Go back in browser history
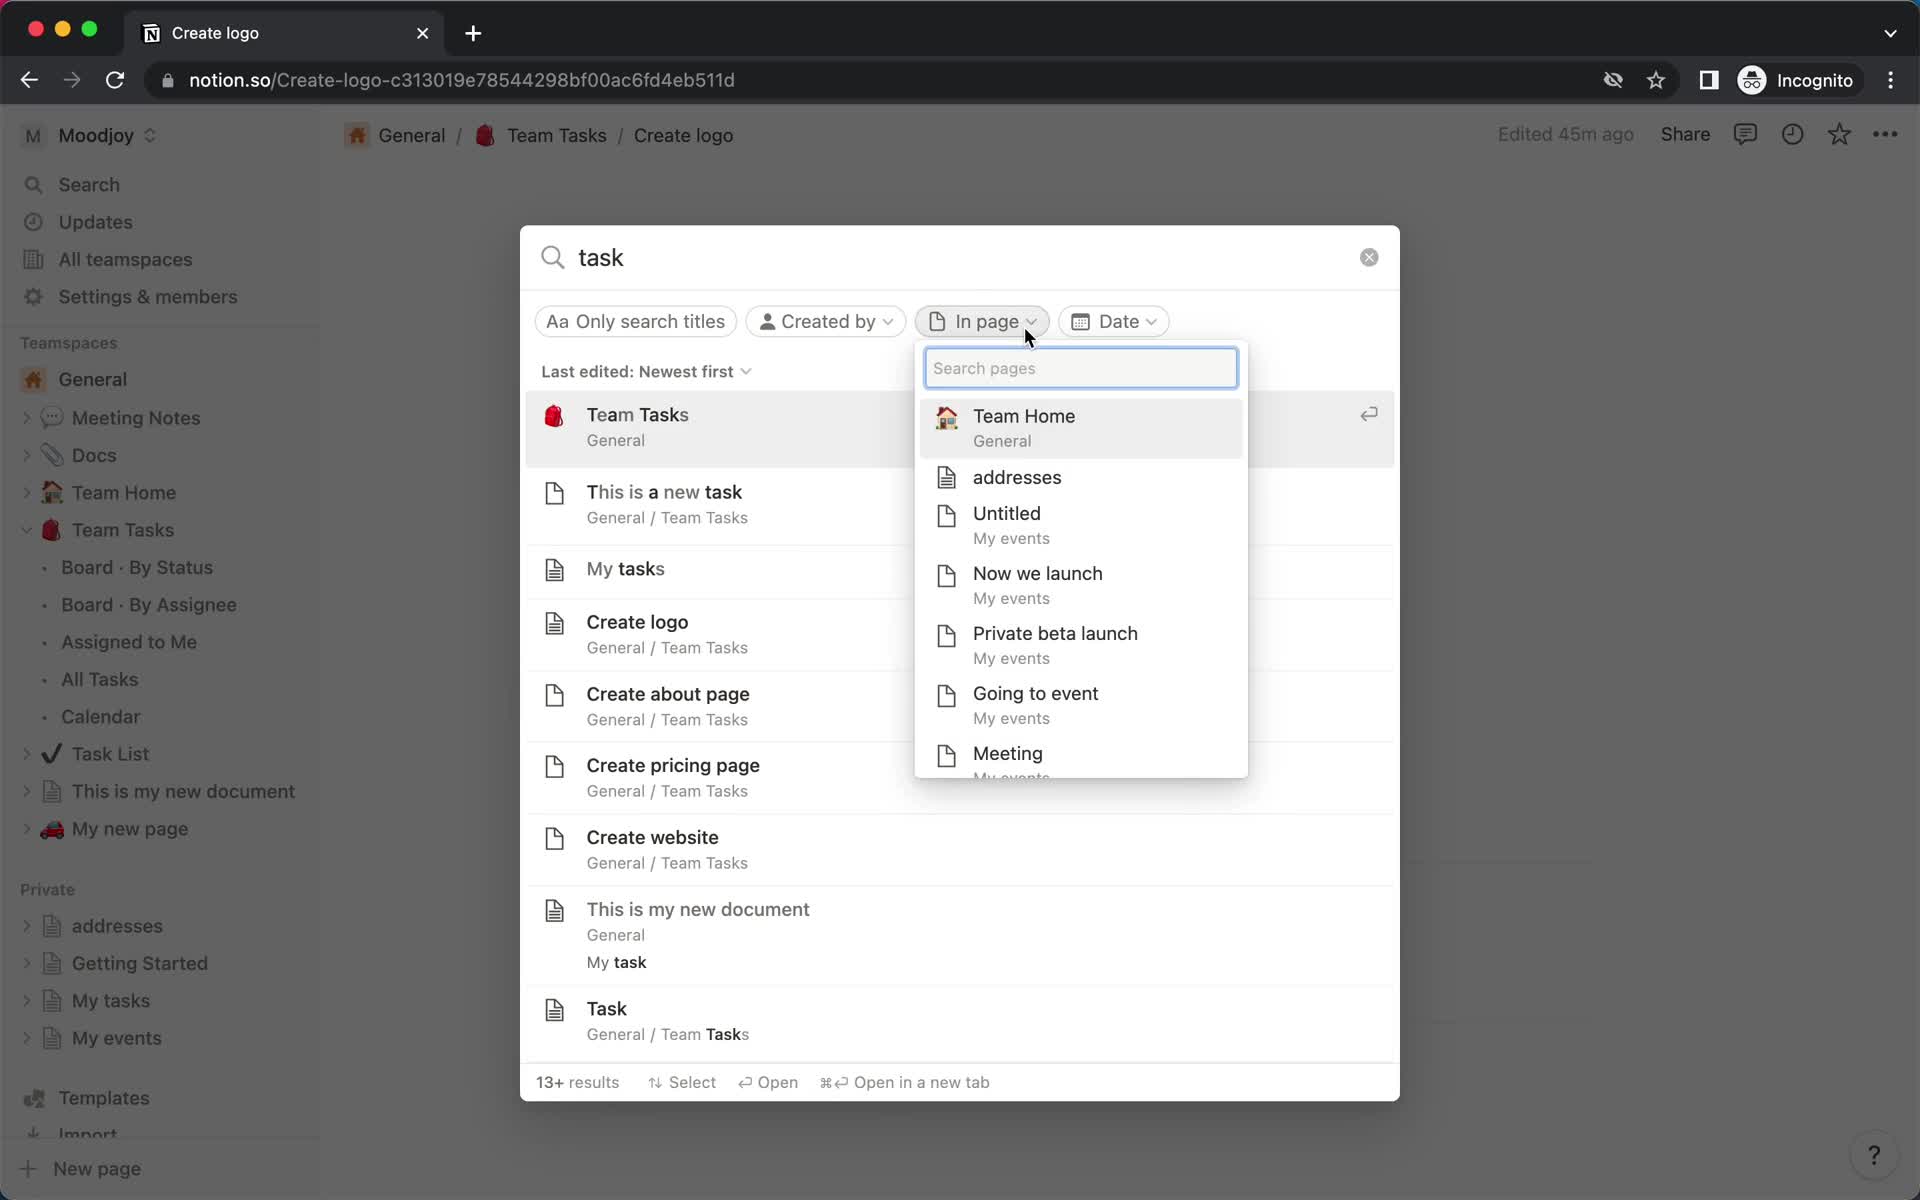The image size is (1920, 1200). 29,80
